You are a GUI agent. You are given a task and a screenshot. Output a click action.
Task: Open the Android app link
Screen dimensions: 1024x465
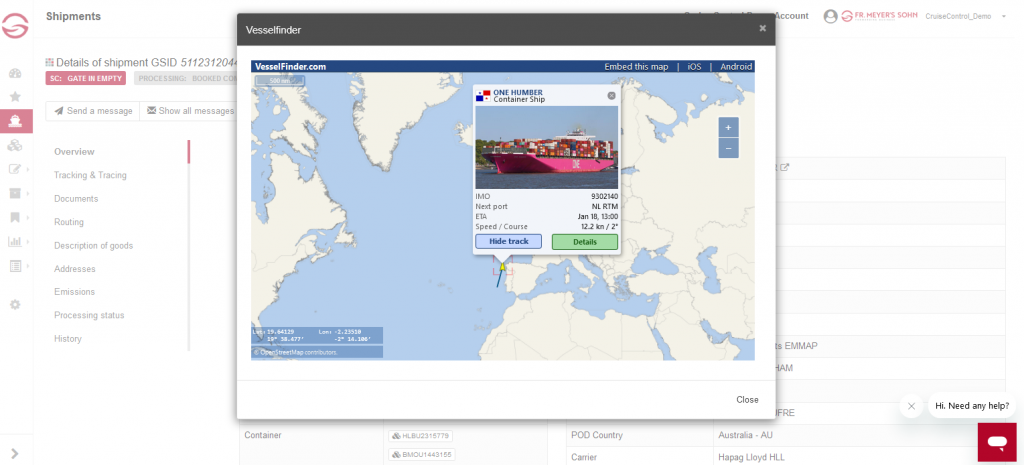click(736, 67)
